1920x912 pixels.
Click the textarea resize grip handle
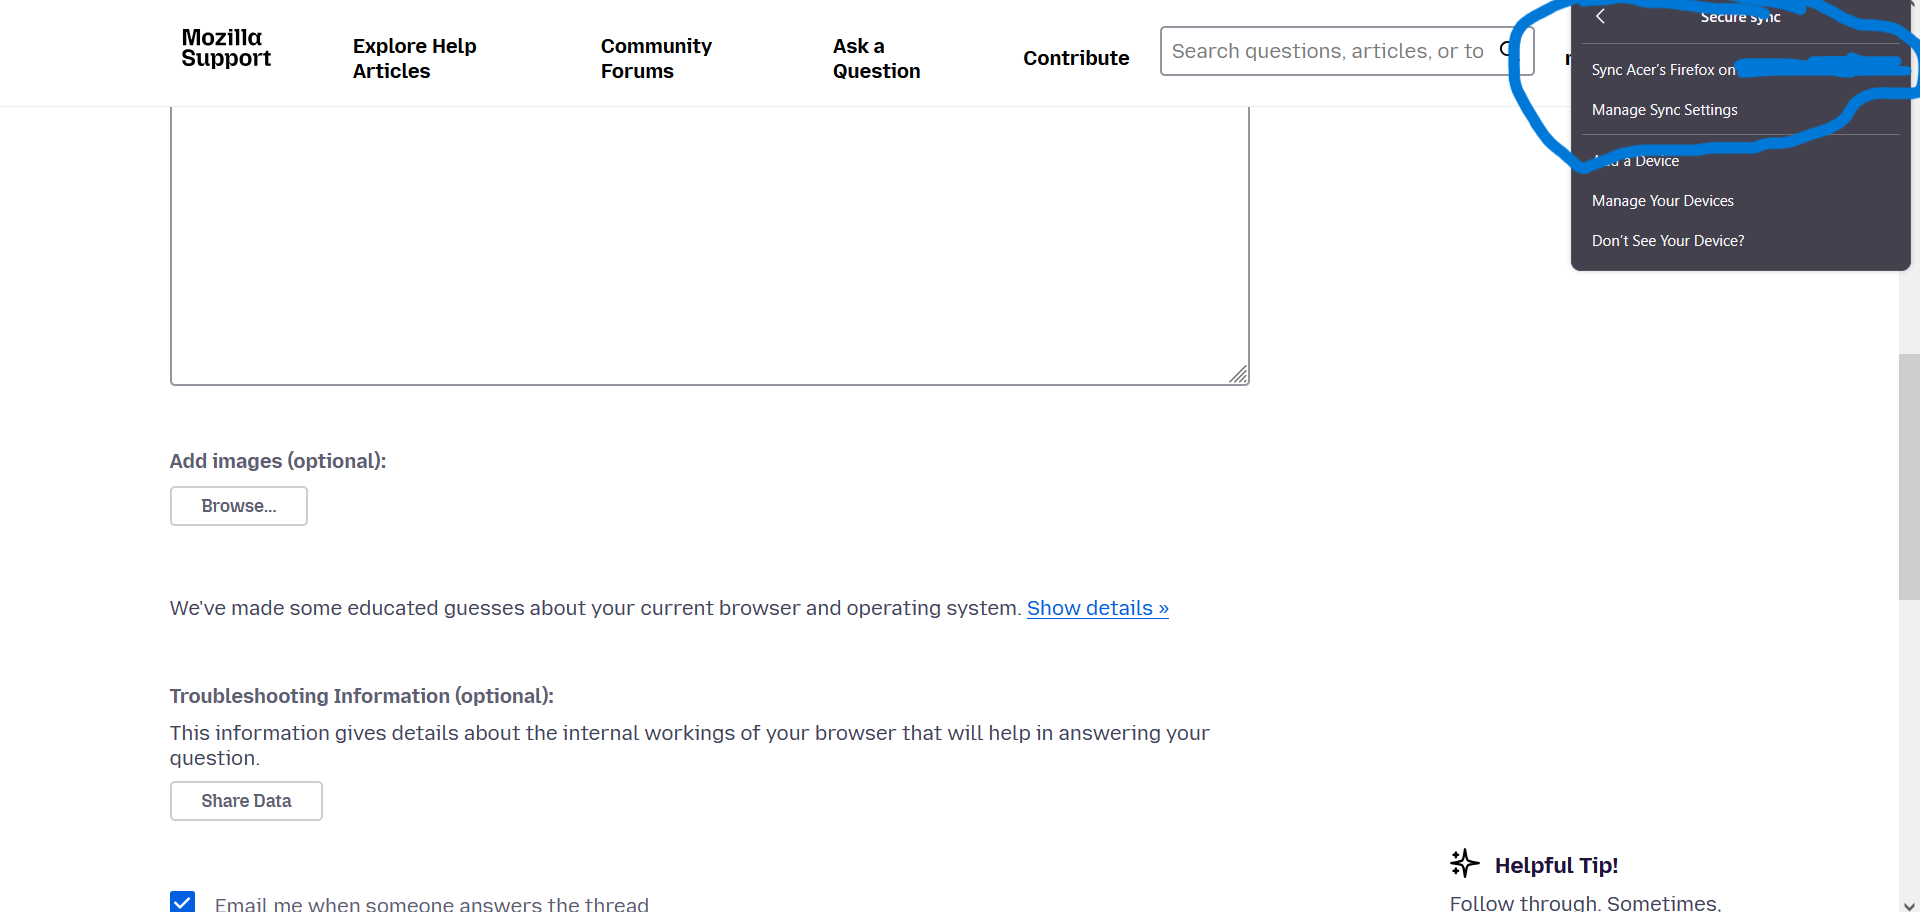point(1238,374)
